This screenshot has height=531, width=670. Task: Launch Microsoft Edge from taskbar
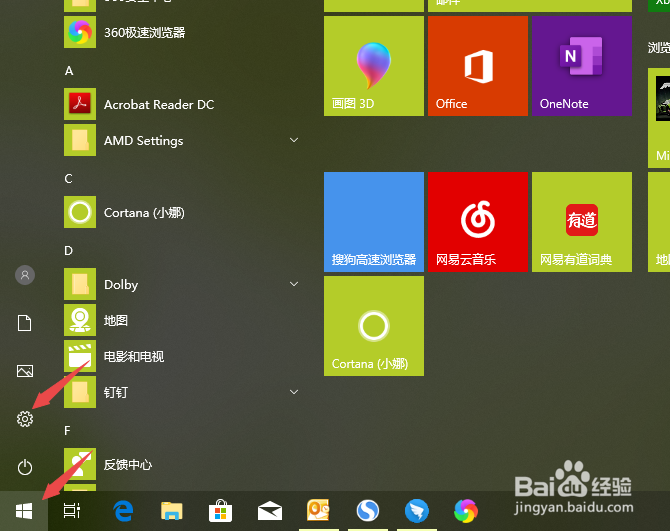[x=123, y=510]
